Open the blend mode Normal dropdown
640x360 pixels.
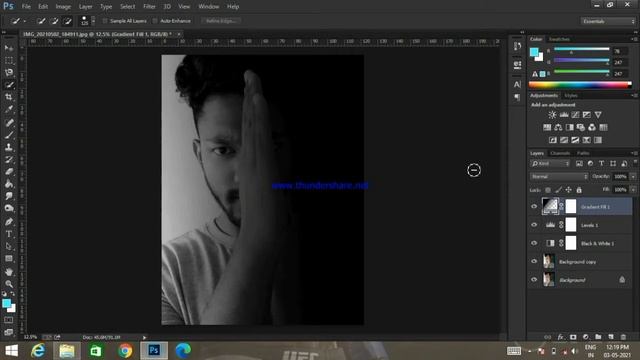tap(559, 176)
